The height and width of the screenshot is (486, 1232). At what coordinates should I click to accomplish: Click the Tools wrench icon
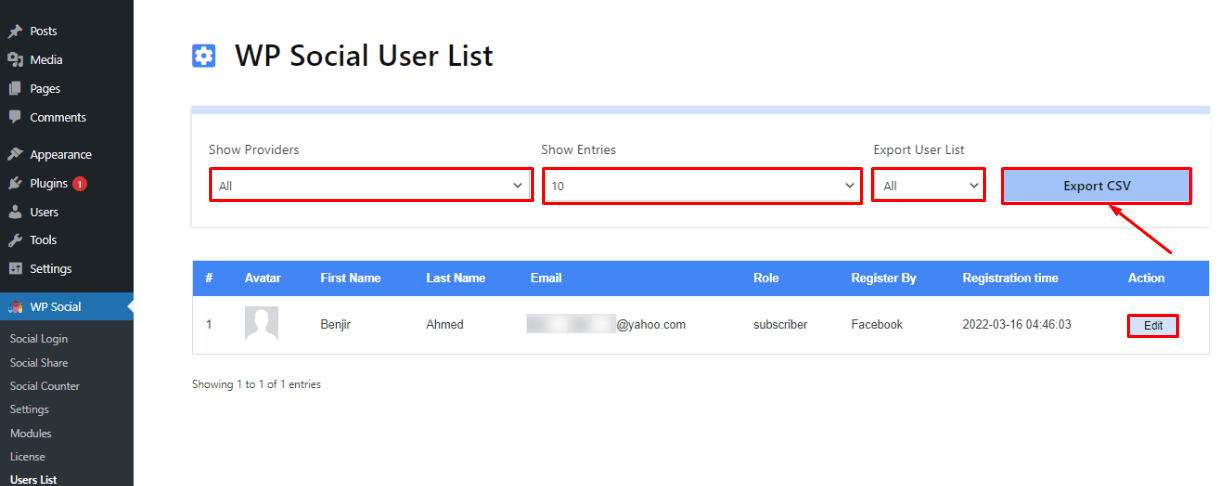pos(15,240)
